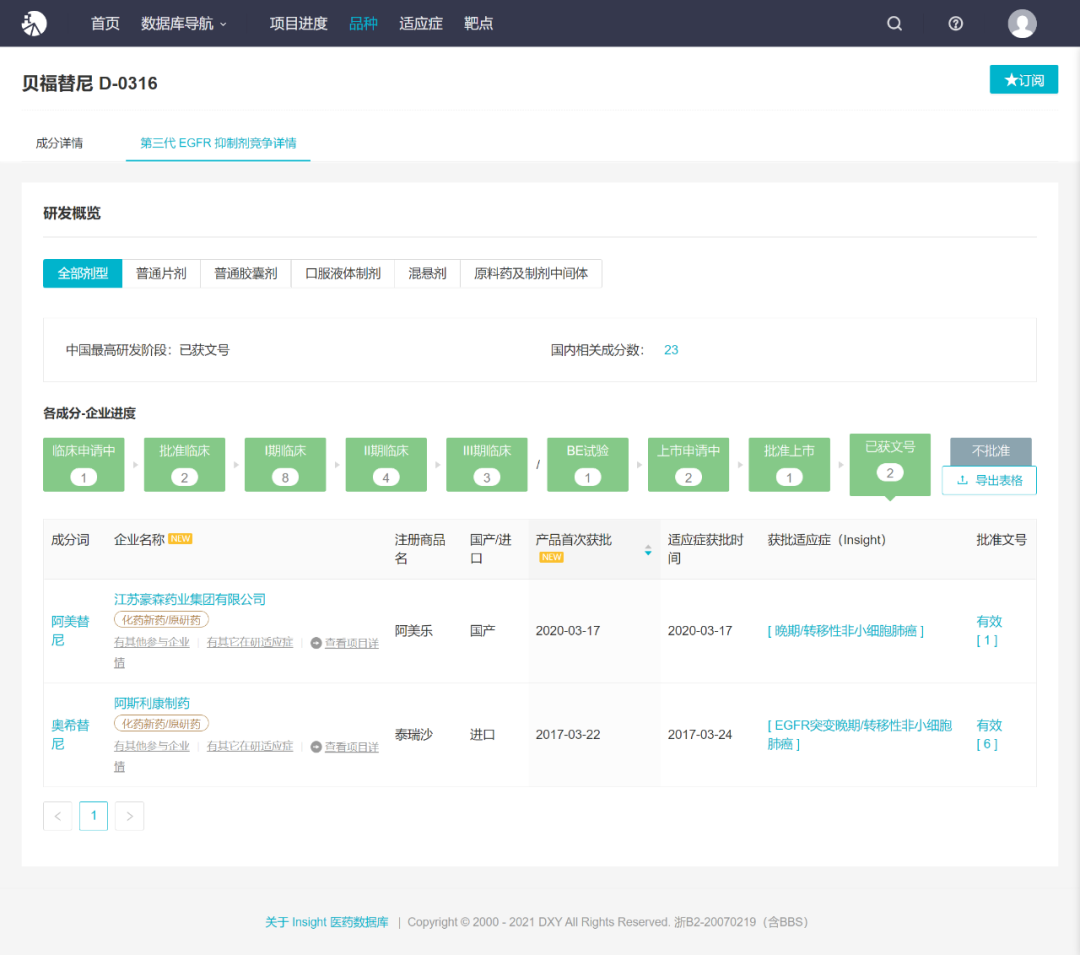This screenshot has height=955, width=1080.
Task: Select the 批准临床 stage box
Action: pos(185,464)
